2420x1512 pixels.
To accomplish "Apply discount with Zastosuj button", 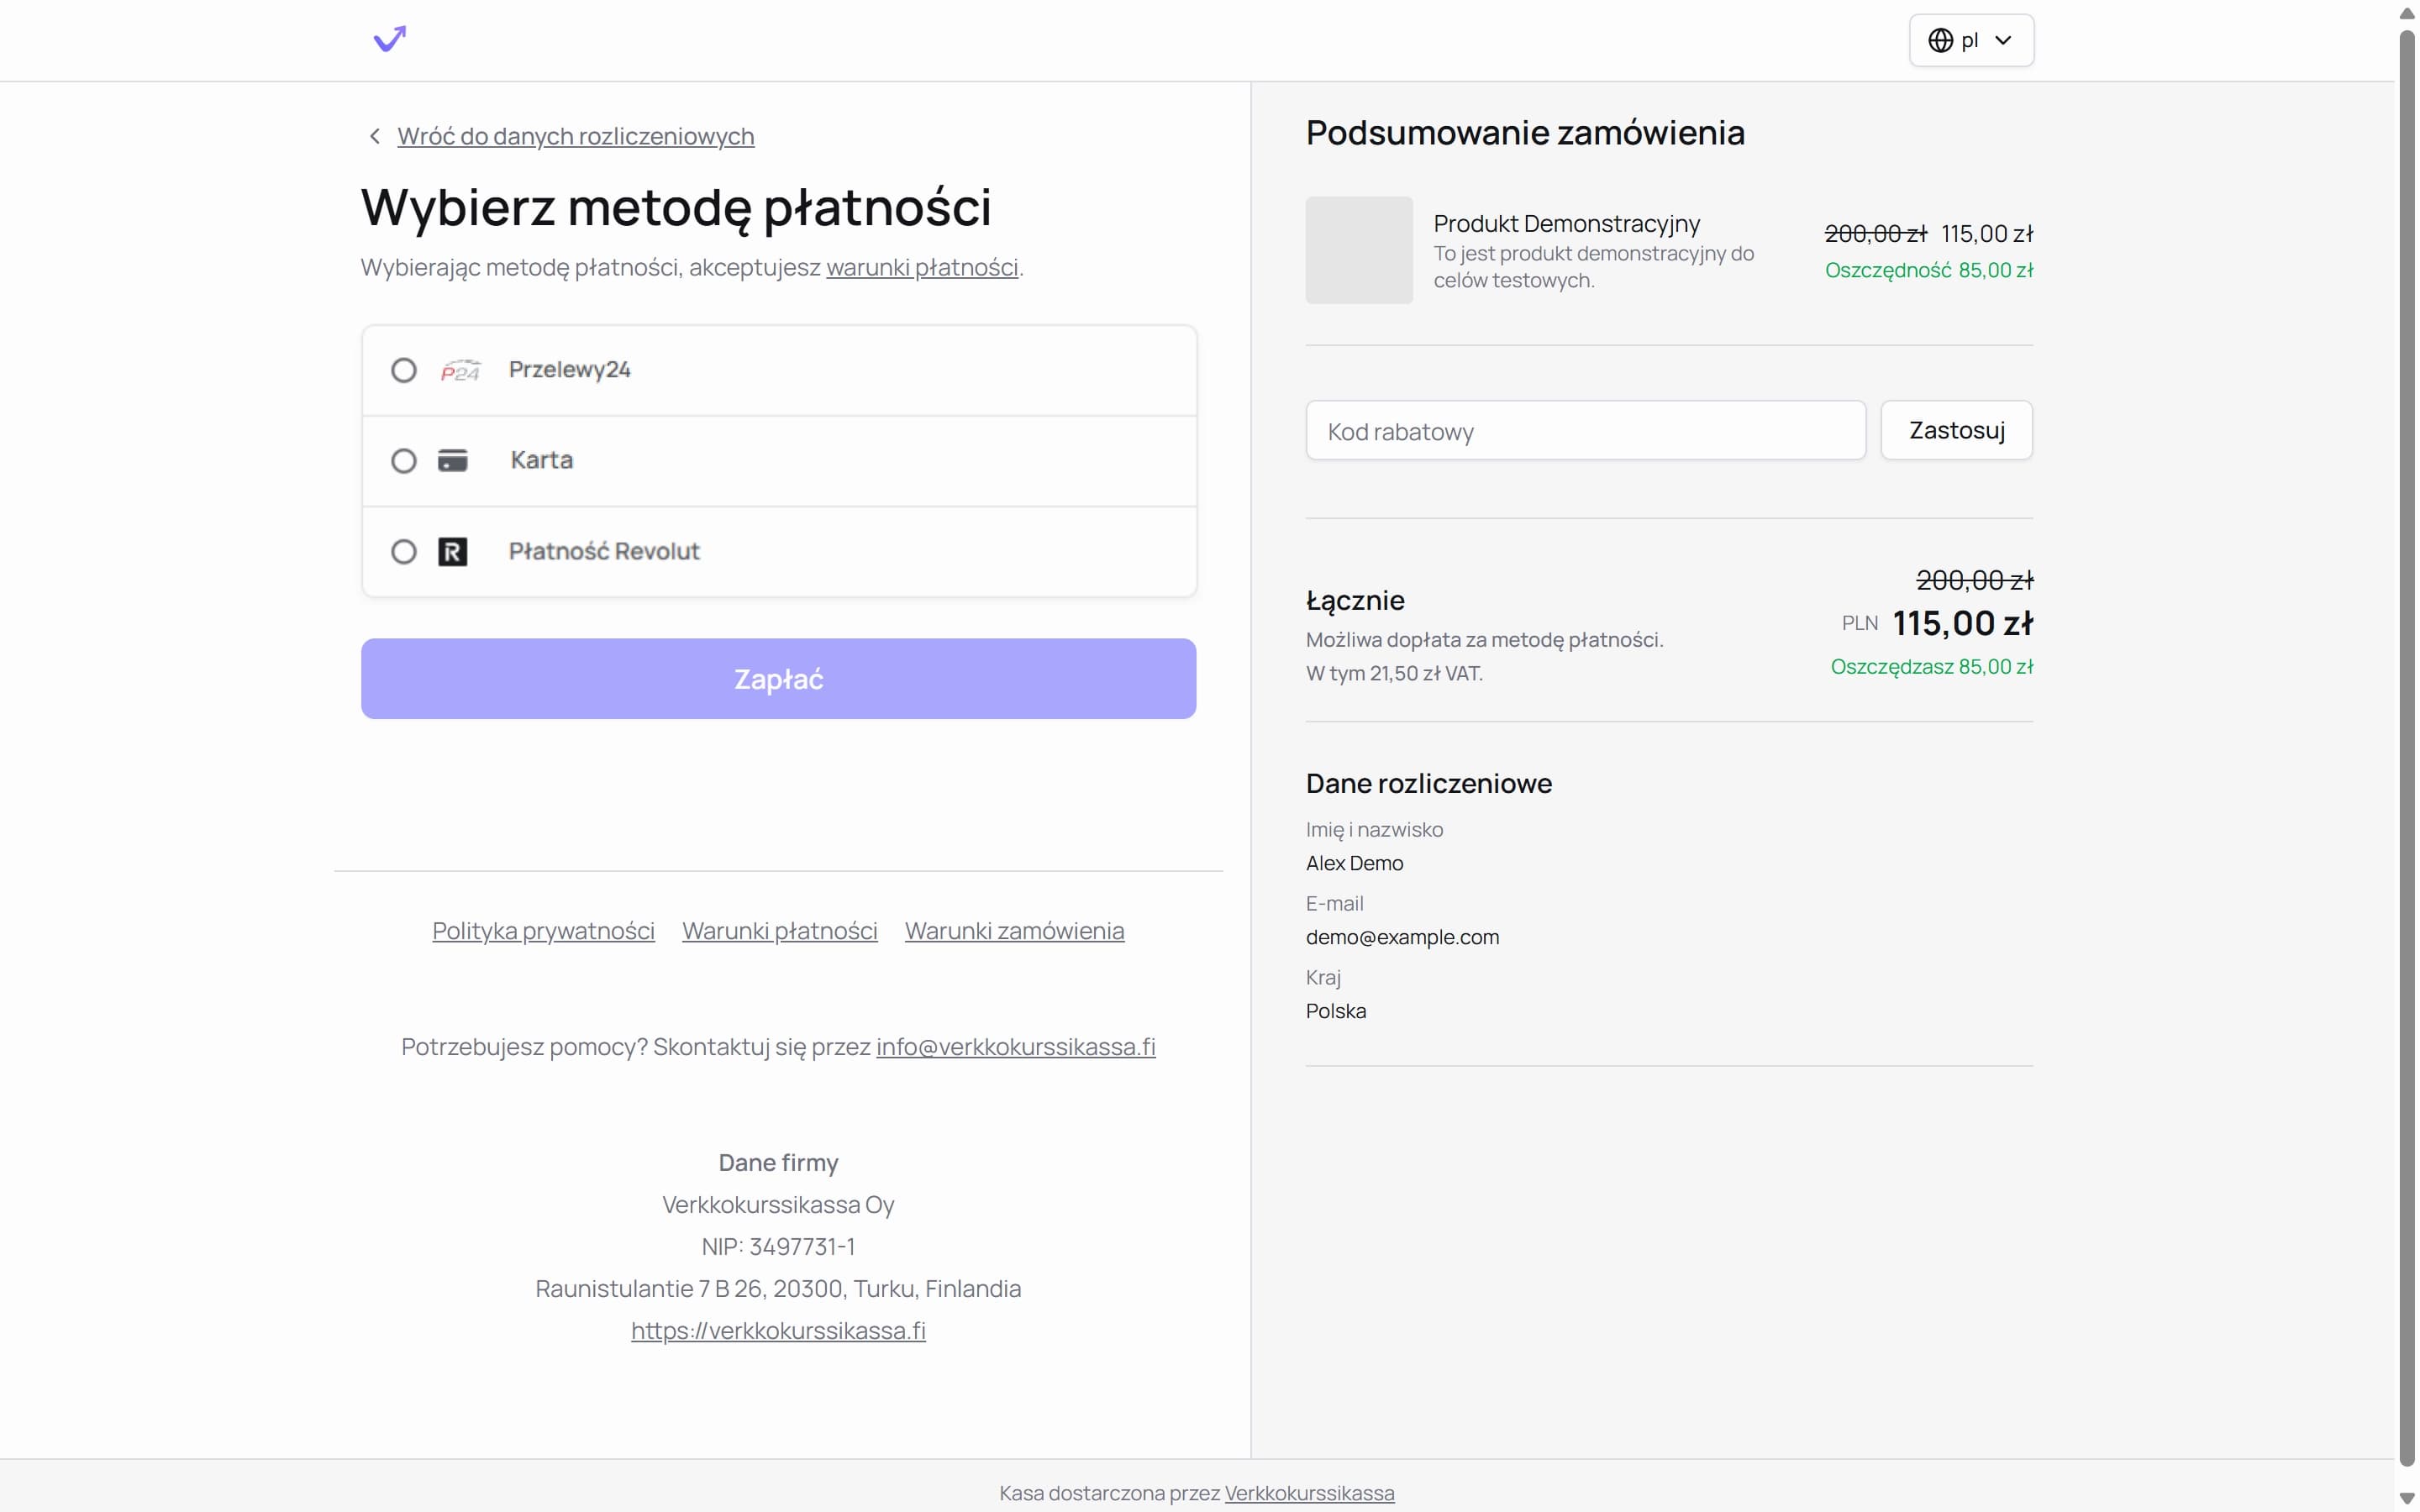I will pos(1956,431).
